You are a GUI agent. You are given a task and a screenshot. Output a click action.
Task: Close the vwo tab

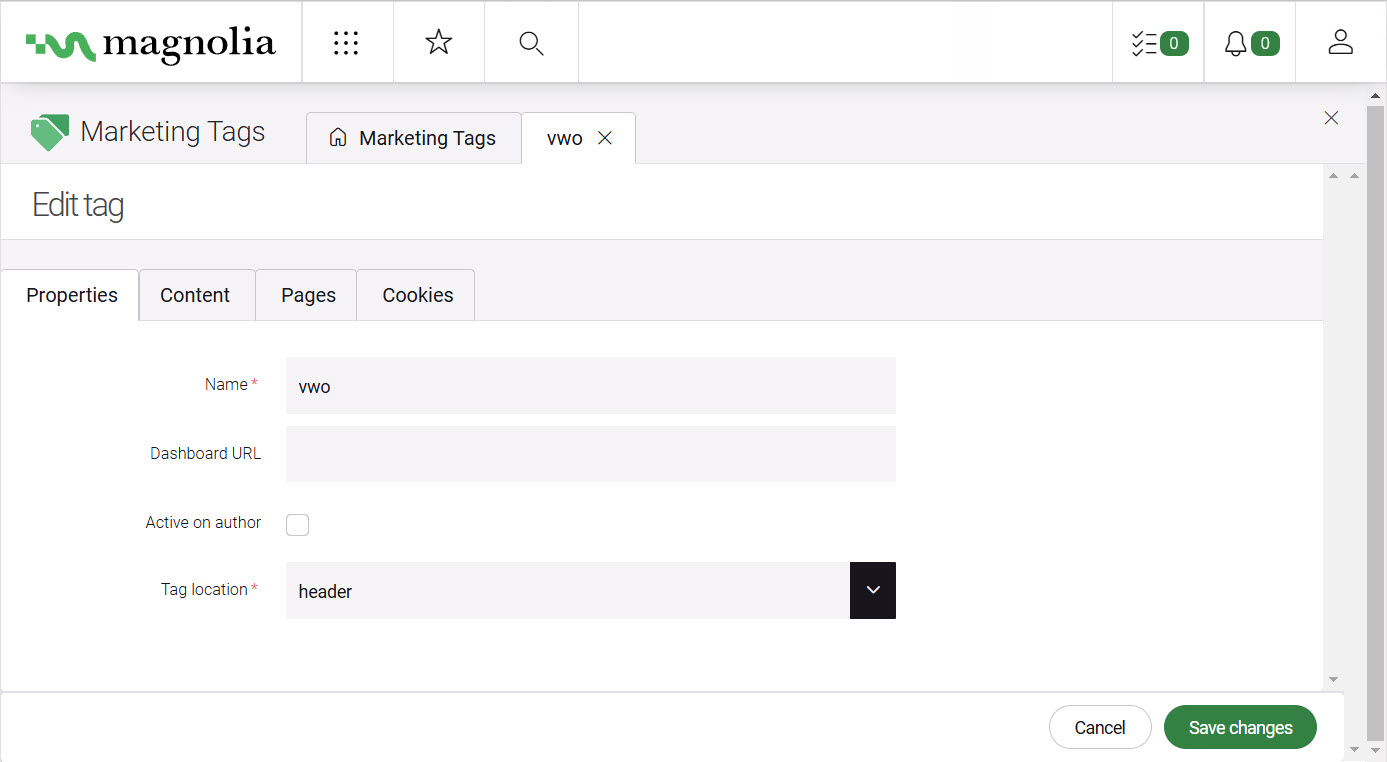coord(605,138)
